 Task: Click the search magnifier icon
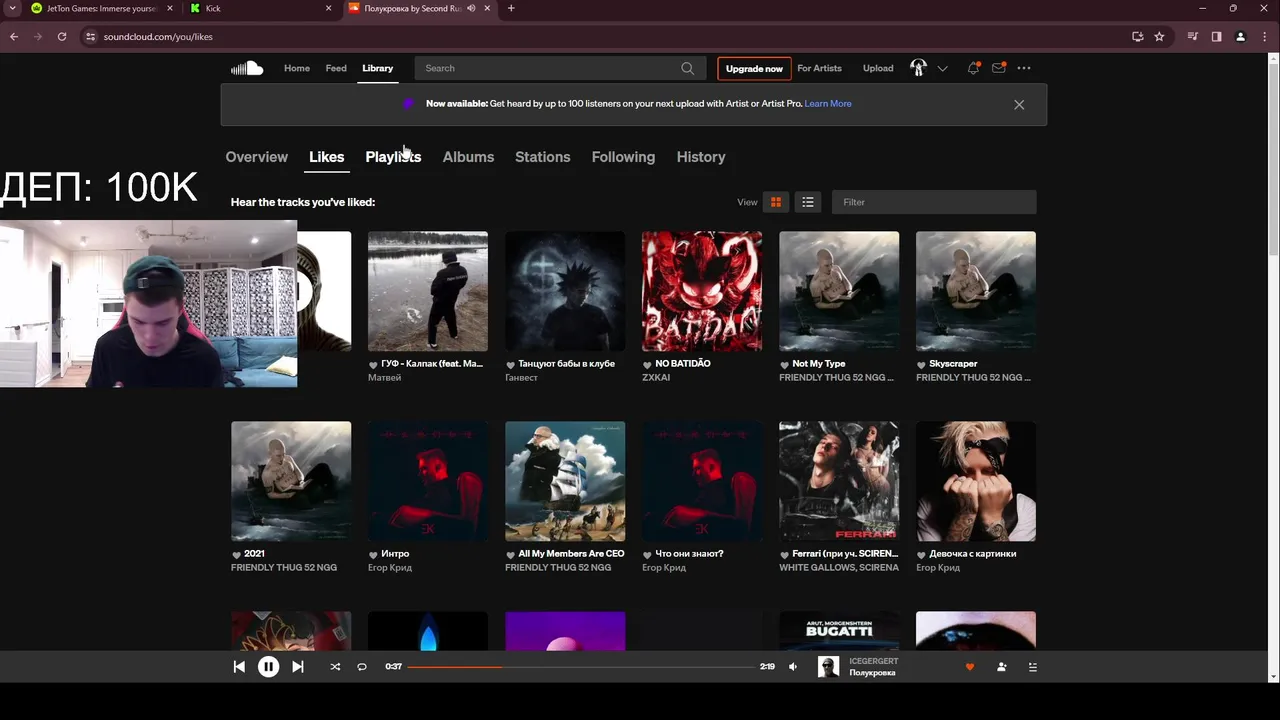[x=687, y=68]
